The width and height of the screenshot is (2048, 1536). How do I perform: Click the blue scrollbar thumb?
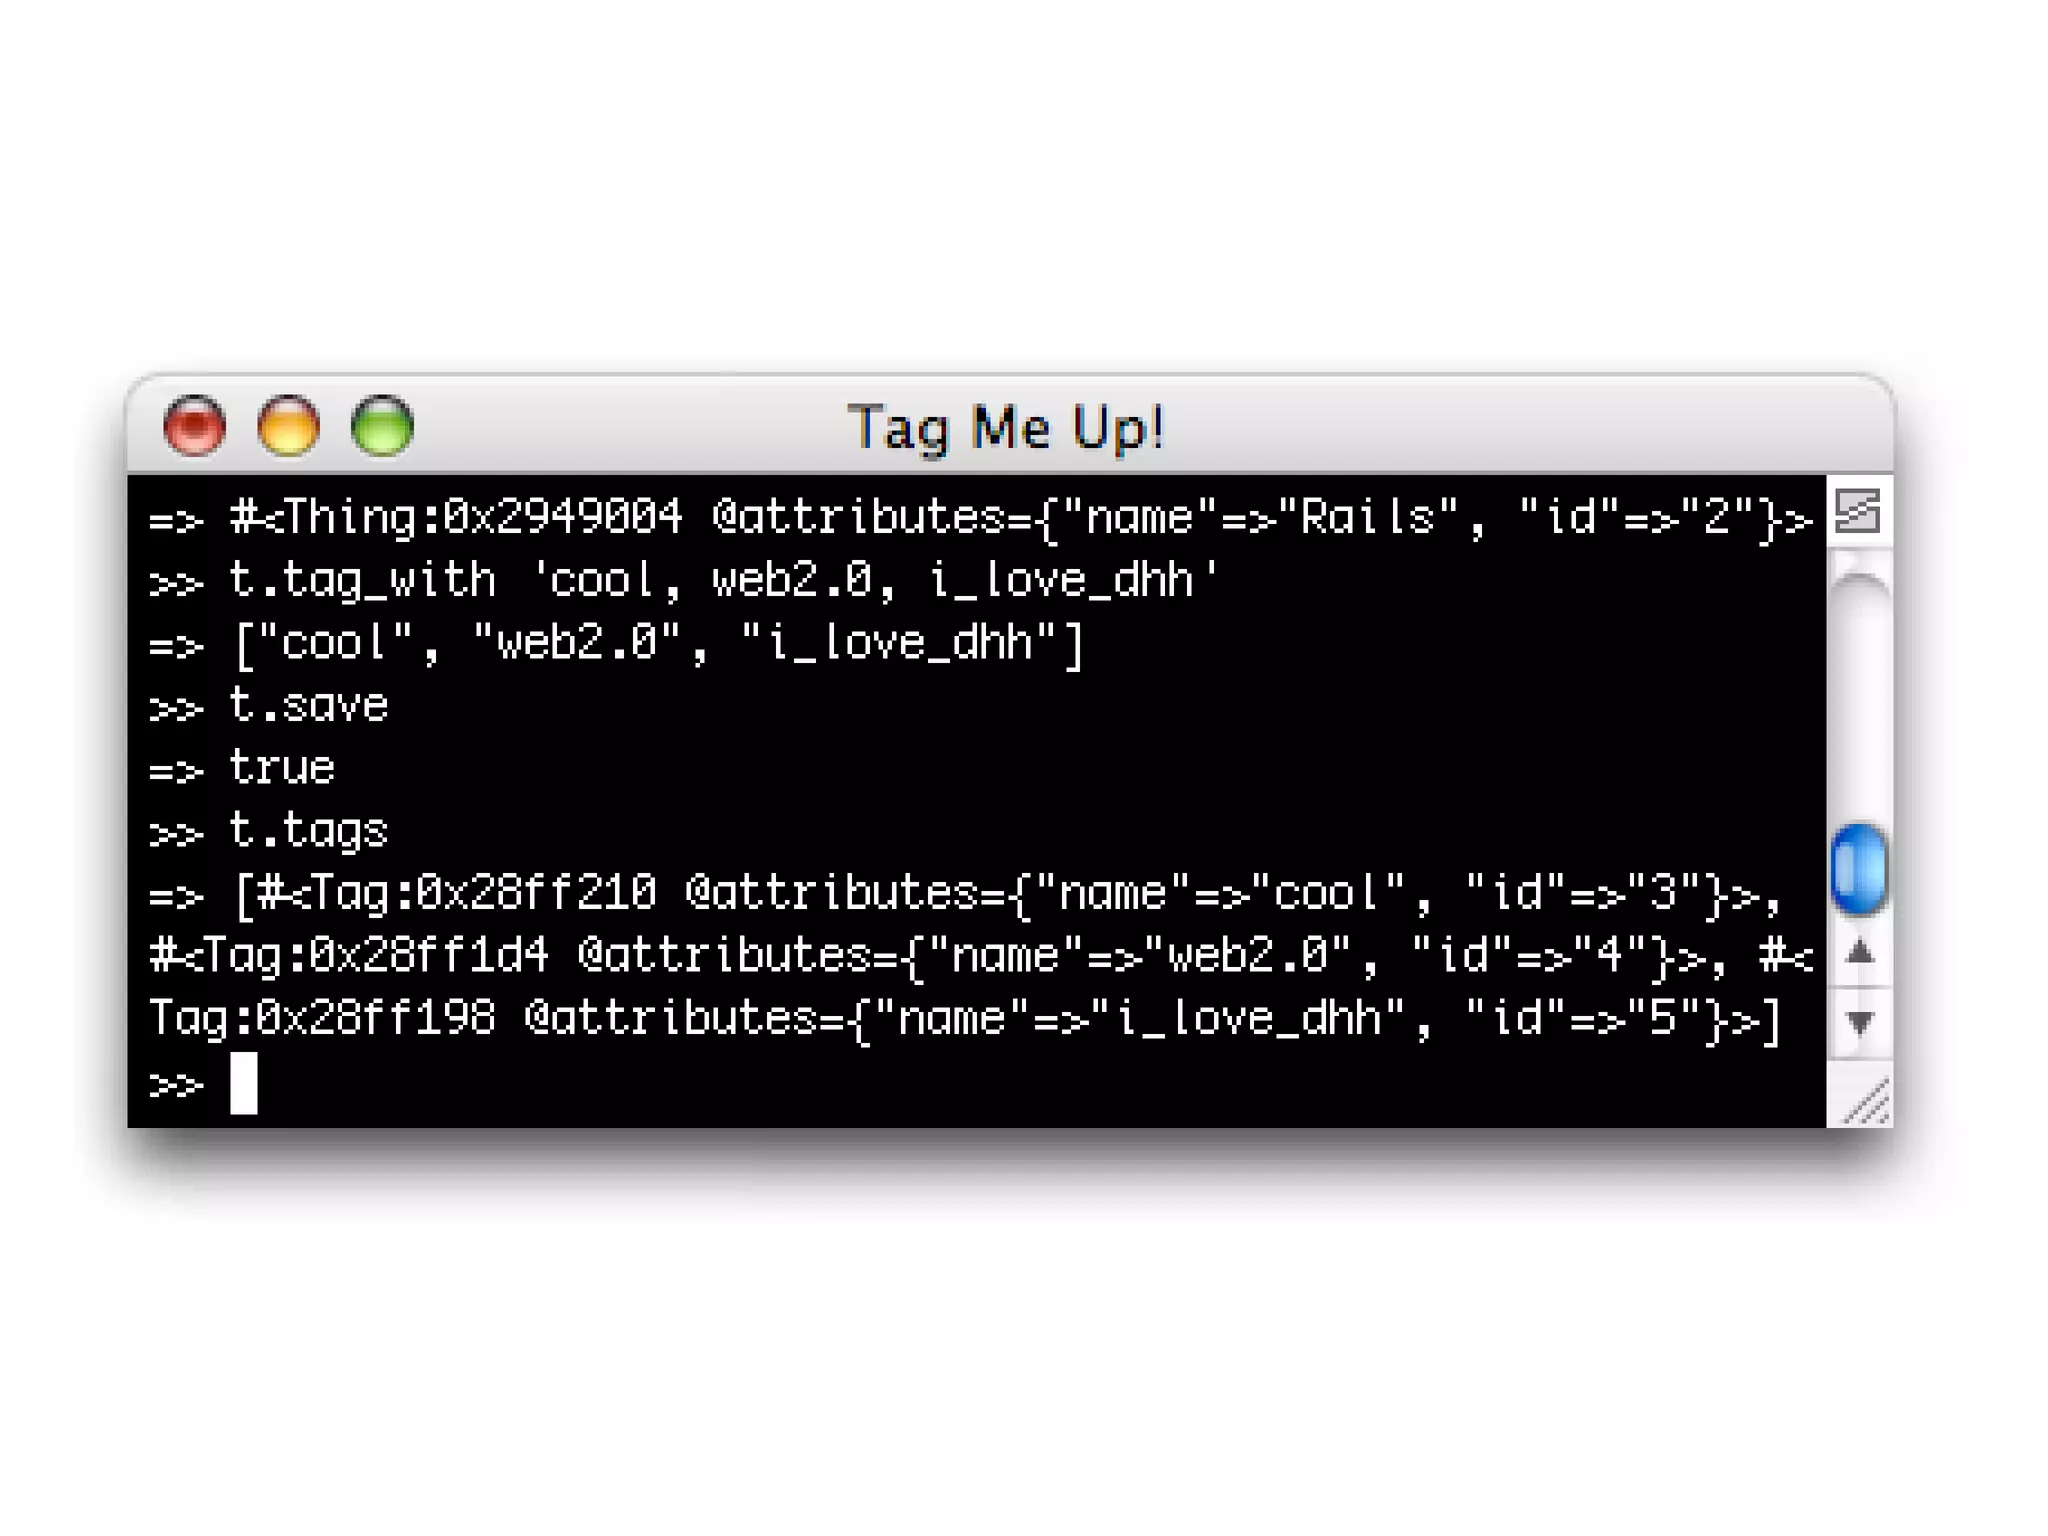coord(1859,868)
